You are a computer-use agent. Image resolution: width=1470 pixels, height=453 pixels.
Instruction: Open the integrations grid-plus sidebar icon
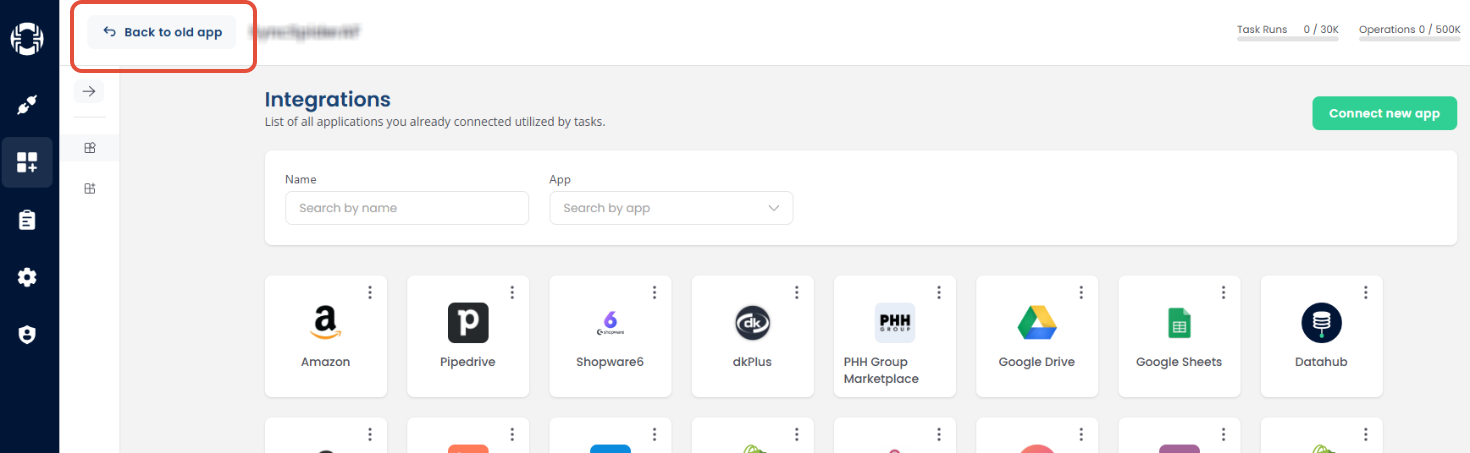[27, 163]
